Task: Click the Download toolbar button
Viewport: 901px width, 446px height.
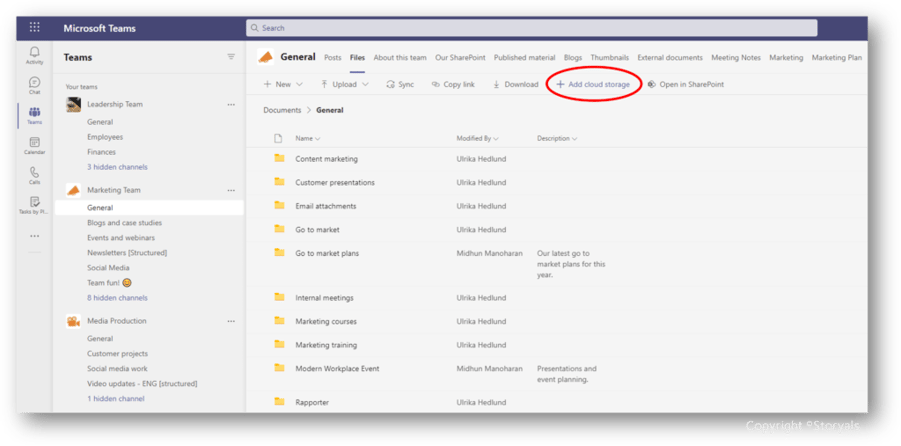Action: tap(515, 84)
